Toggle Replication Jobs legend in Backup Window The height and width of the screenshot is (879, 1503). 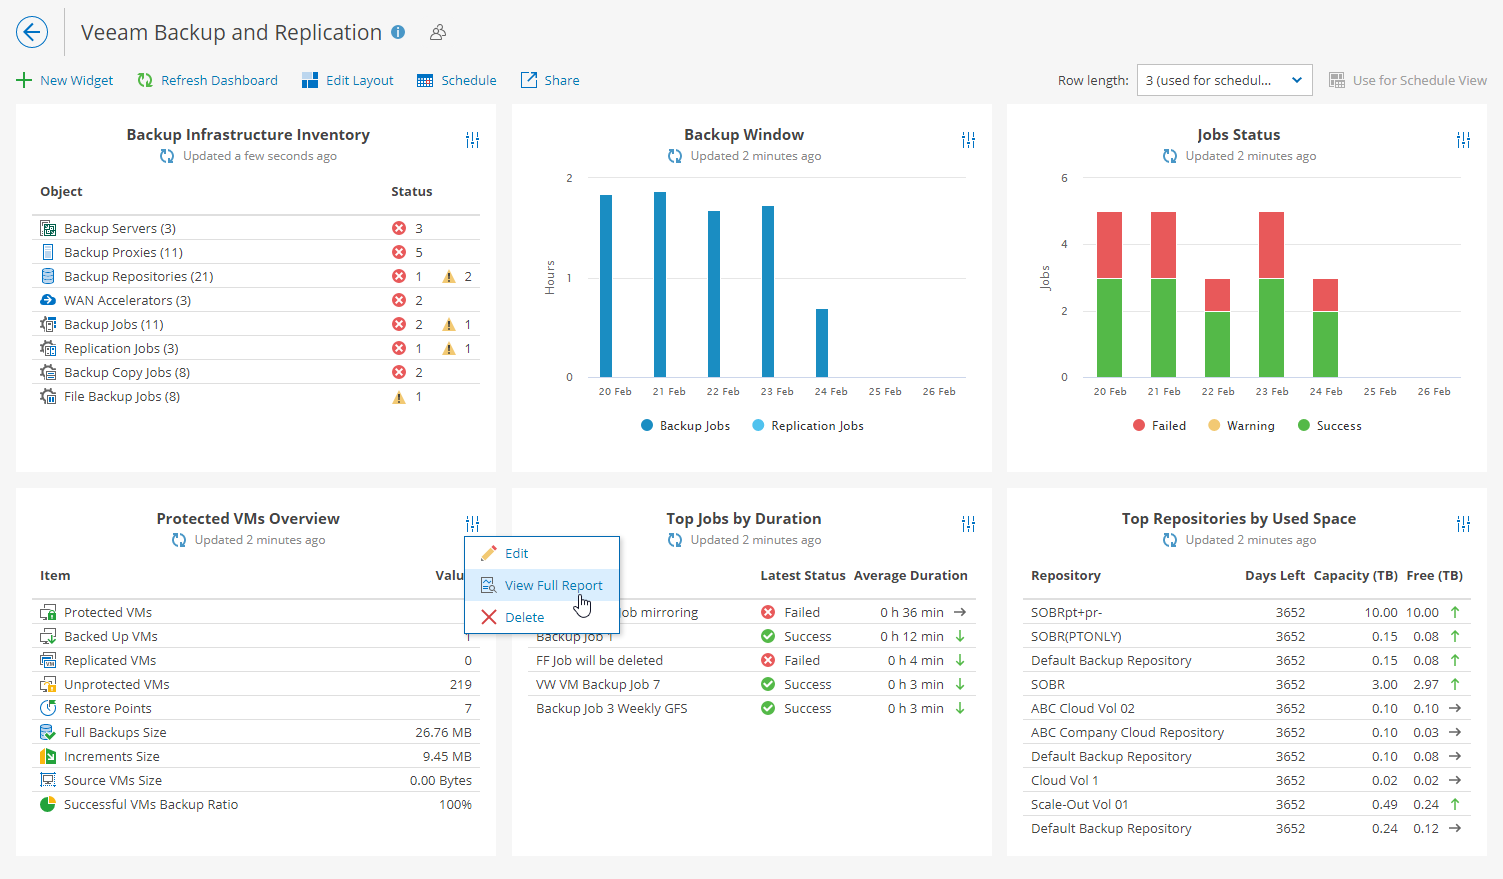[x=808, y=426]
